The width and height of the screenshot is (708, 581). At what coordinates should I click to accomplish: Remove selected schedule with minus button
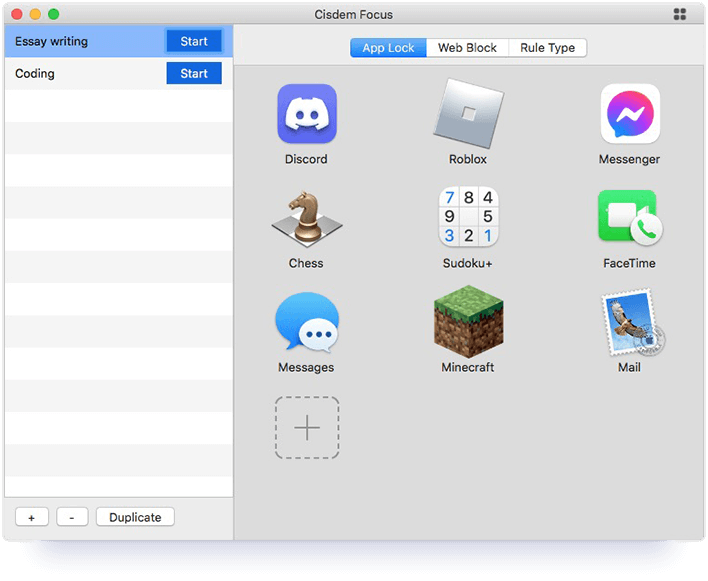[x=72, y=517]
